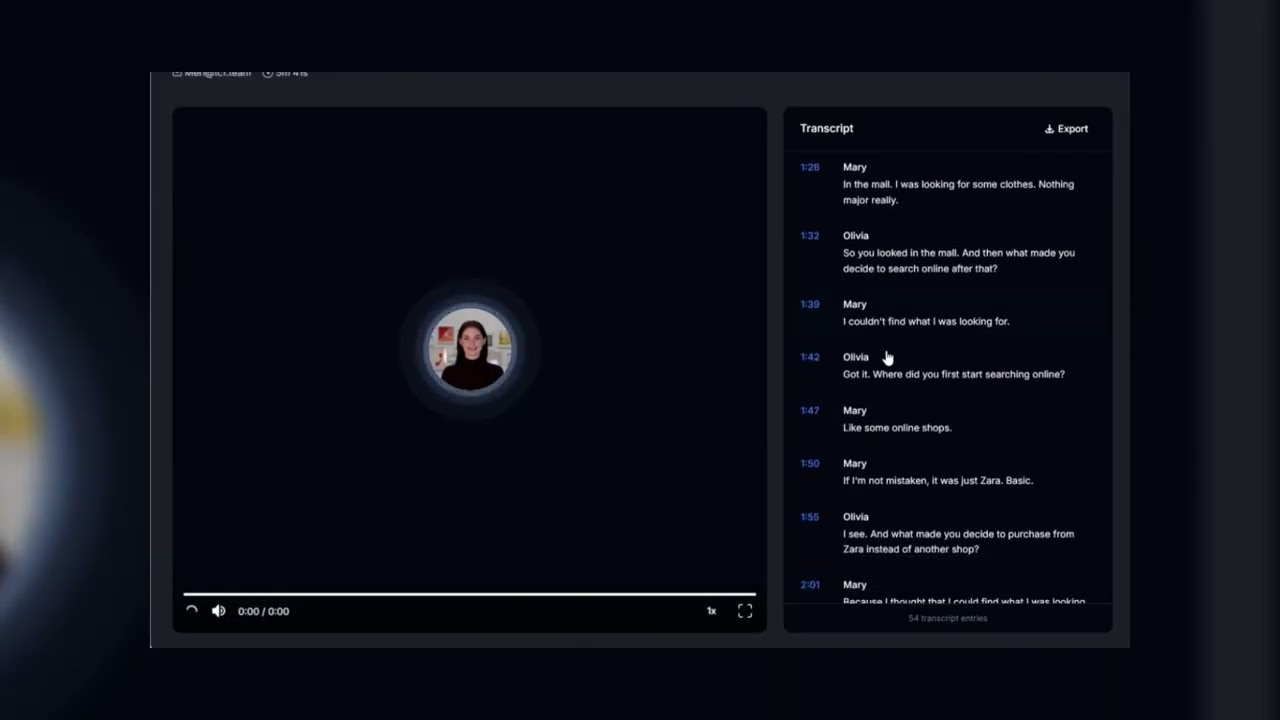Click speaker name Olivia at 1:32
This screenshot has width=1280, height=720.
pyautogui.click(x=856, y=236)
